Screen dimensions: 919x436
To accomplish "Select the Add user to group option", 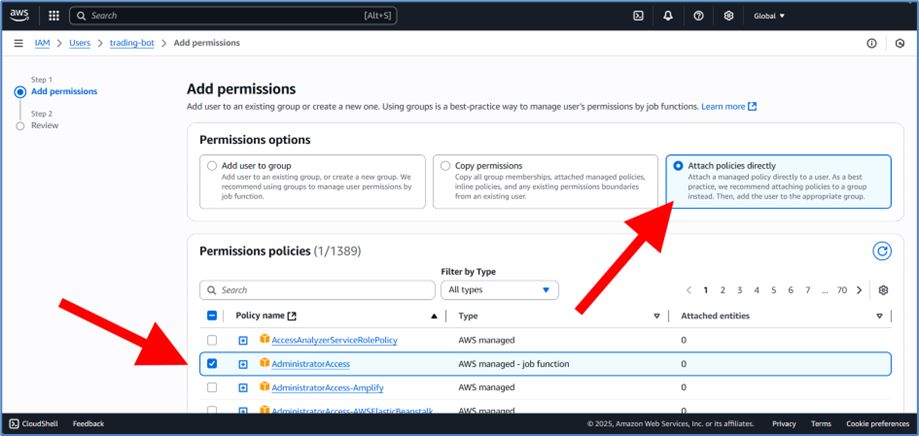I will click(211, 166).
